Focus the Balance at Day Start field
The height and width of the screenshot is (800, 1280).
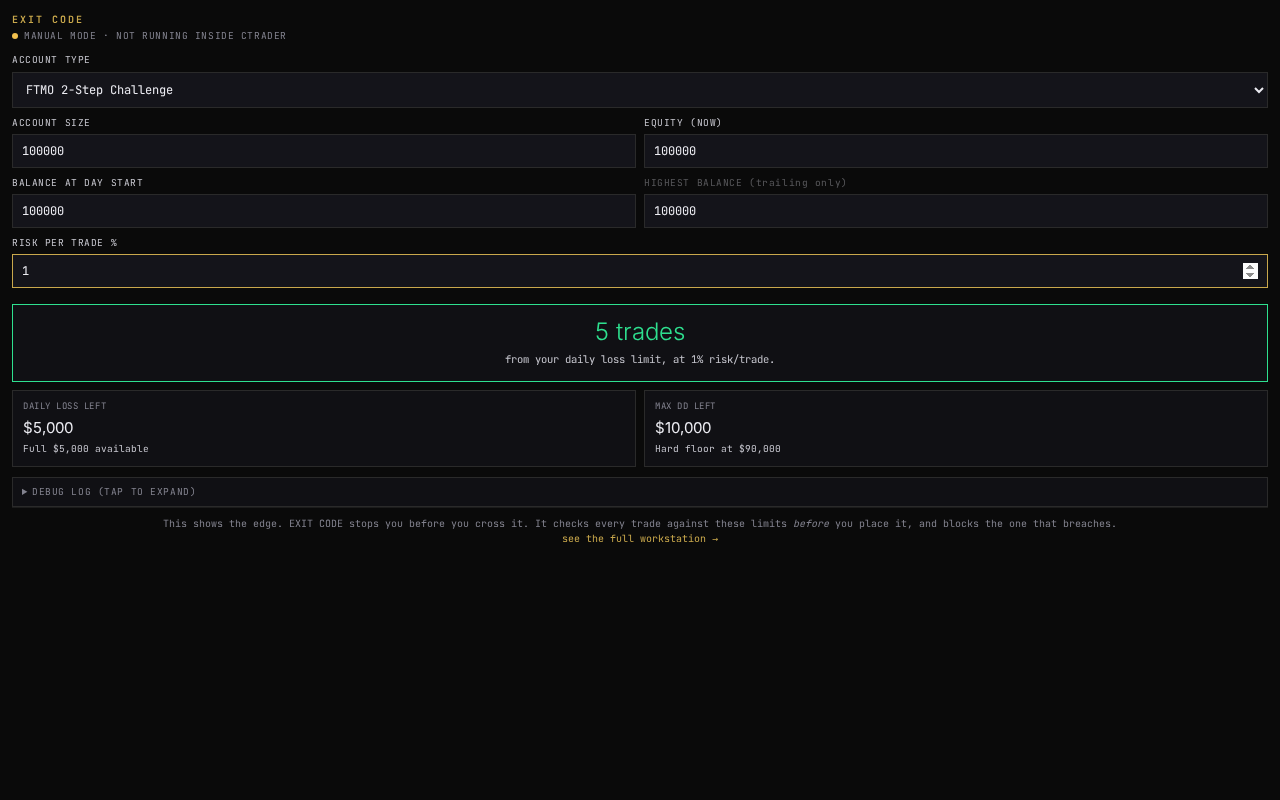[x=324, y=211]
